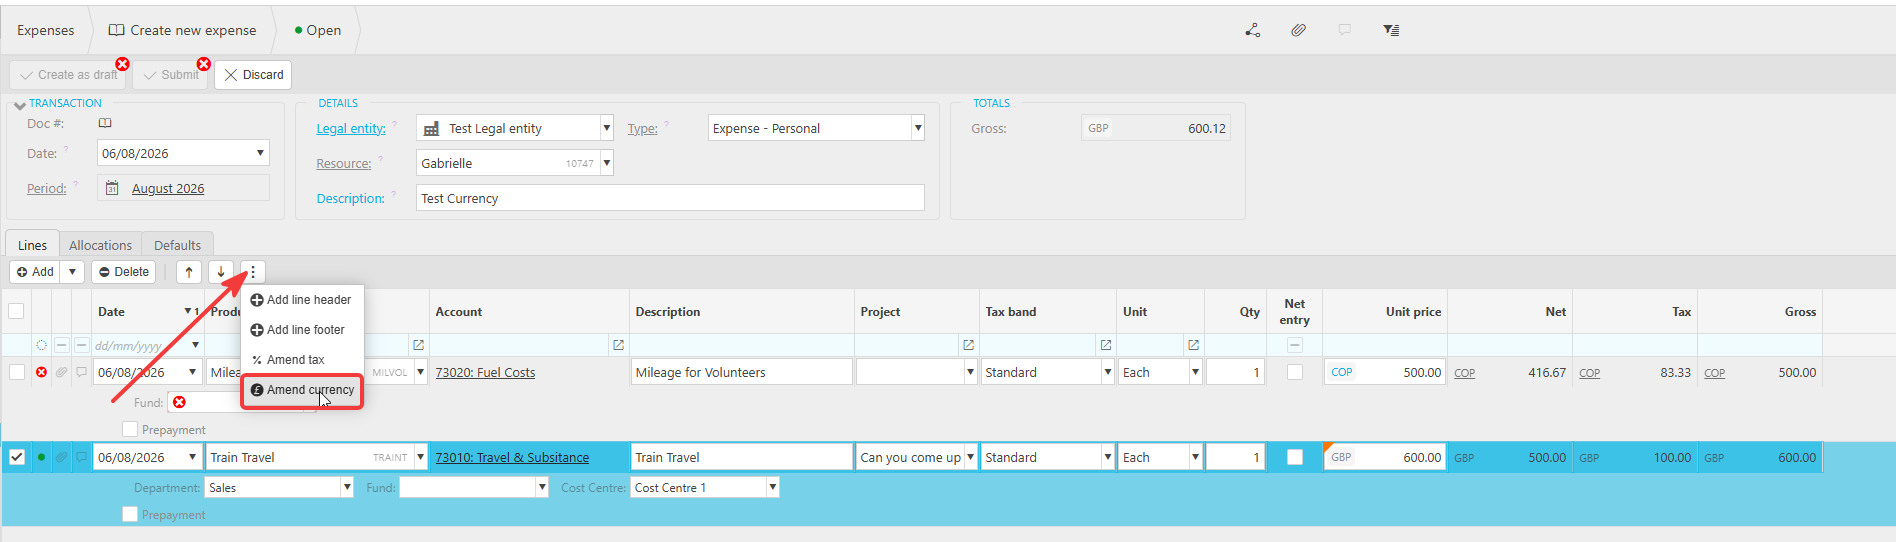Open the three-dot more actions menu

coord(253,272)
